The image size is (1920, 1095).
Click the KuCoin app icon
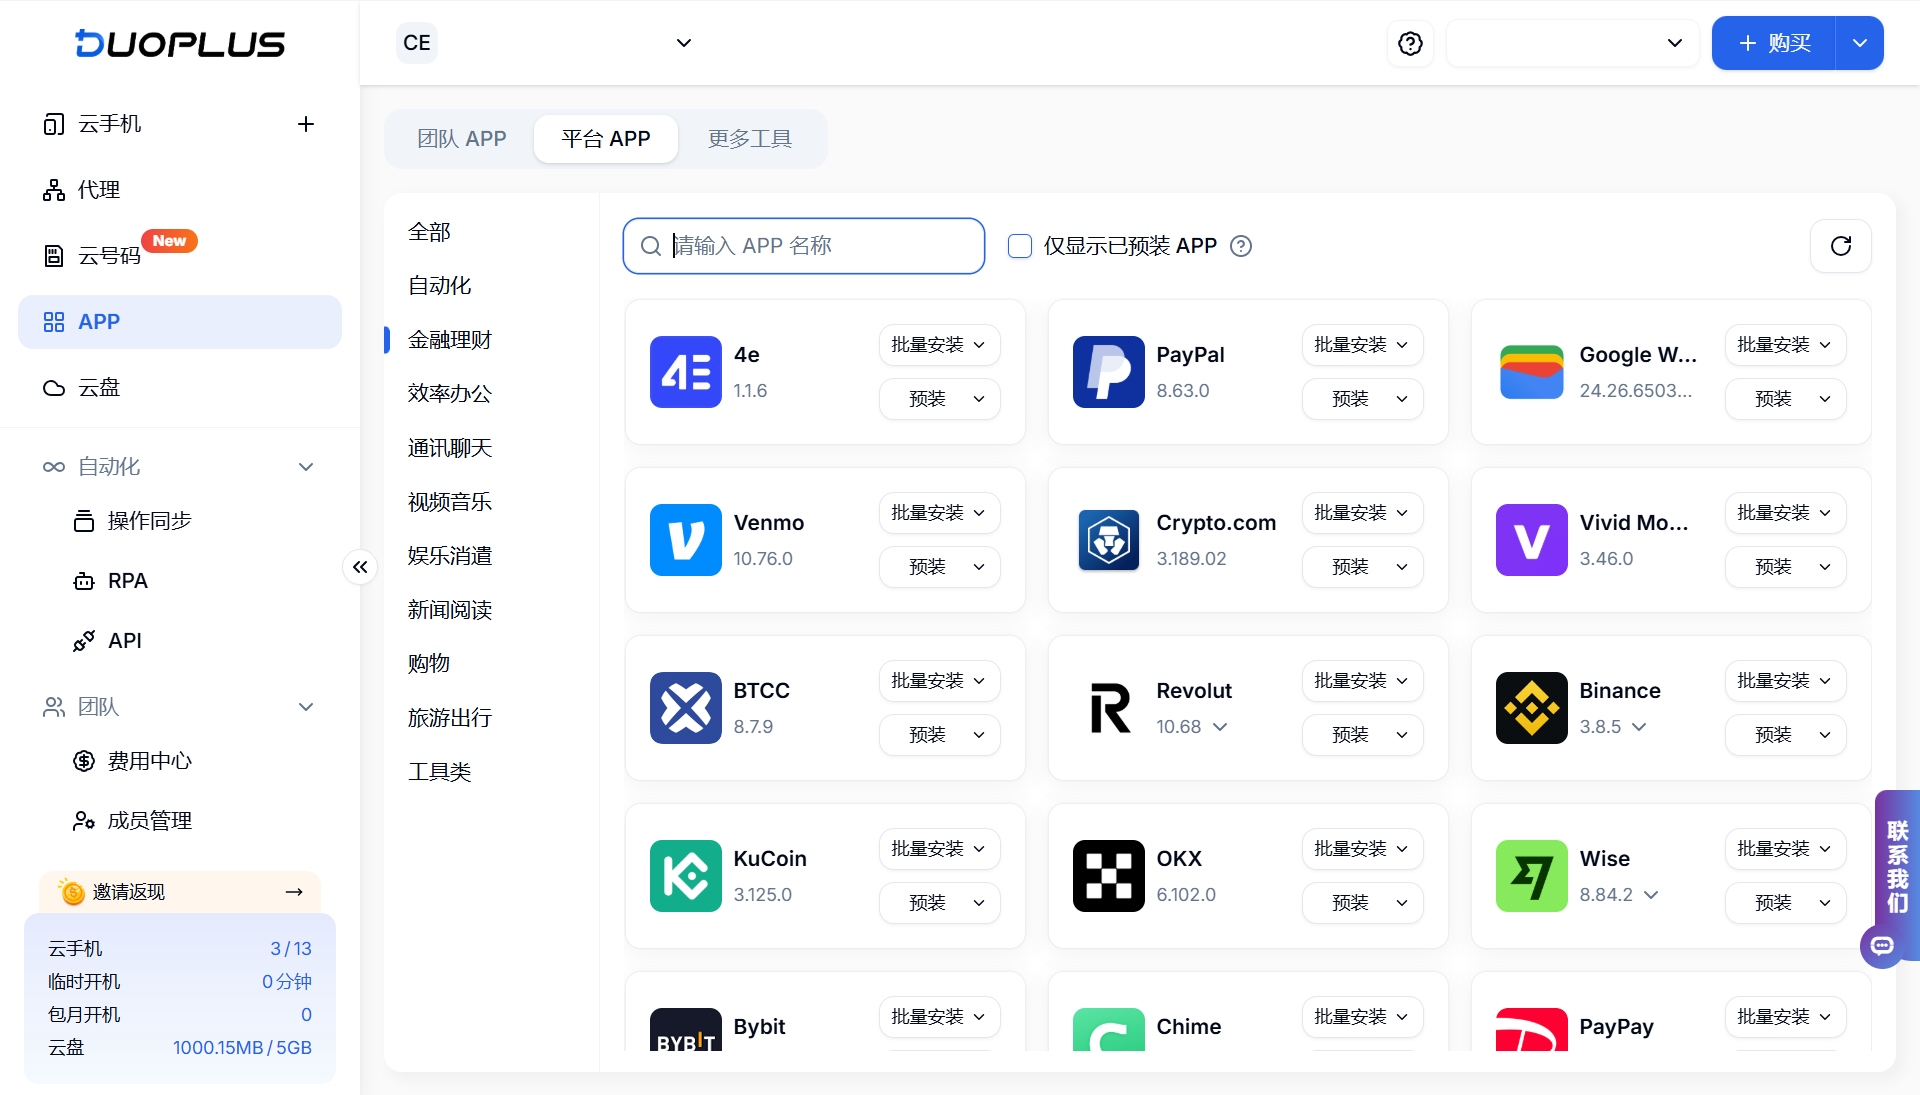pos(685,876)
